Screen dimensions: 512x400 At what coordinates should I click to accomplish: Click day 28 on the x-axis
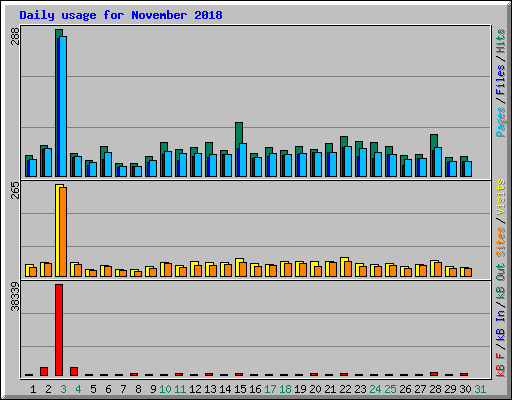[435, 389]
